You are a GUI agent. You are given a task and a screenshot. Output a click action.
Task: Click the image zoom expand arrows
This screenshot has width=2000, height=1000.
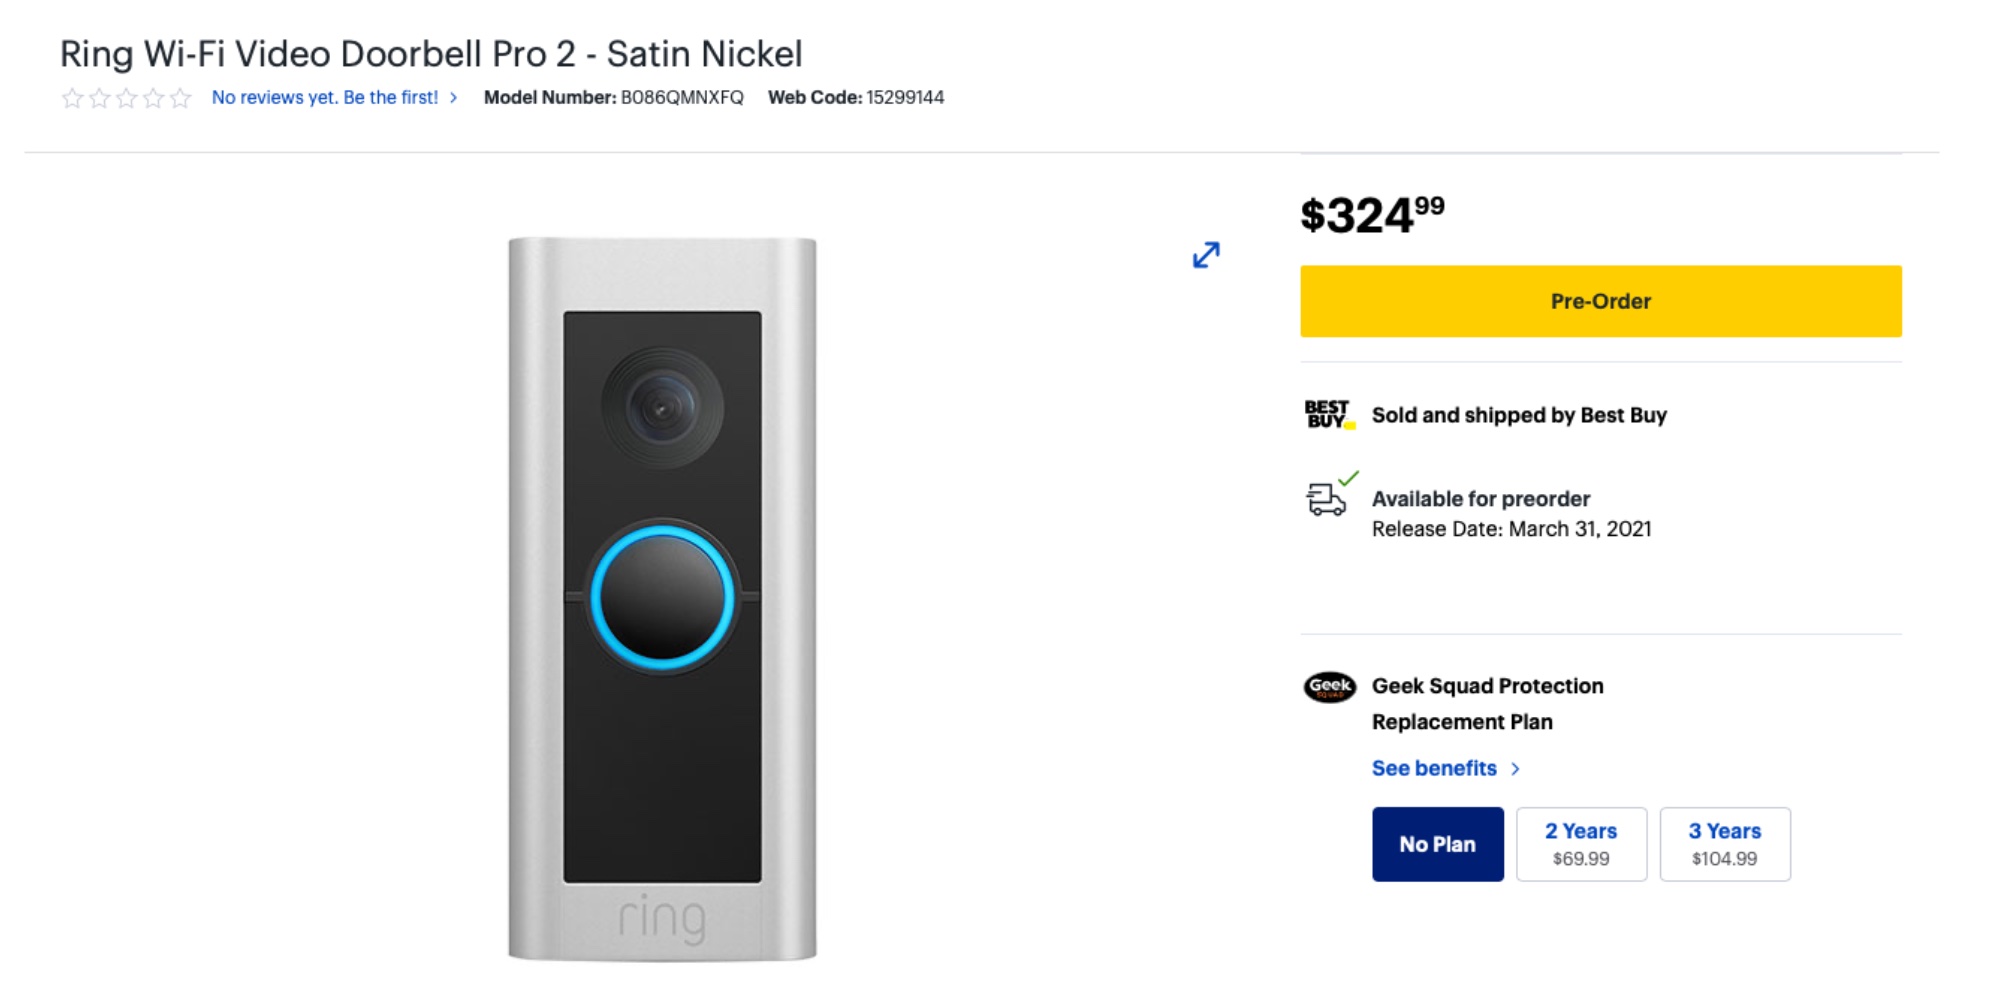pos(1204,256)
